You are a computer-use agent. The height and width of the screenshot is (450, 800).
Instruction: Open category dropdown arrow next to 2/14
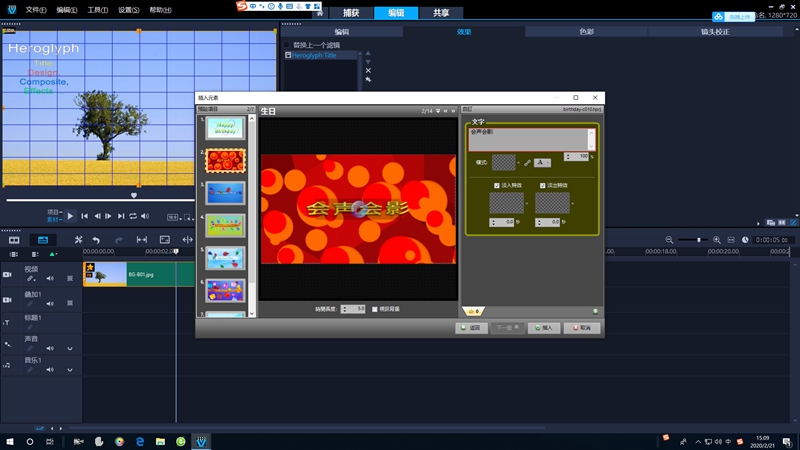(438, 111)
